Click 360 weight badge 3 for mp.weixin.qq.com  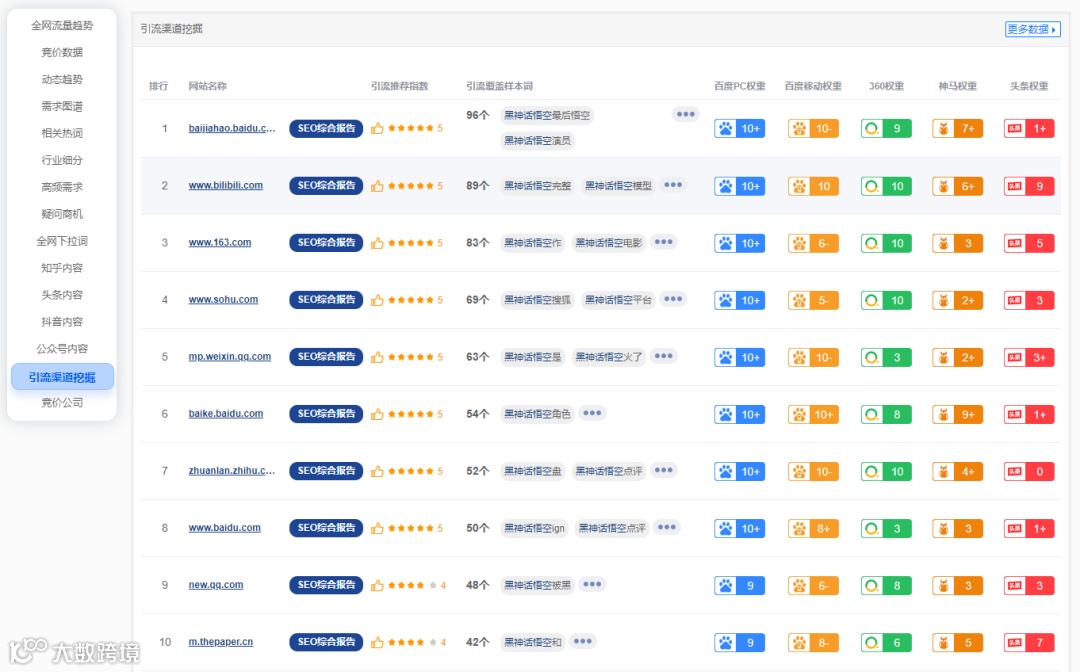pos(886,357)
